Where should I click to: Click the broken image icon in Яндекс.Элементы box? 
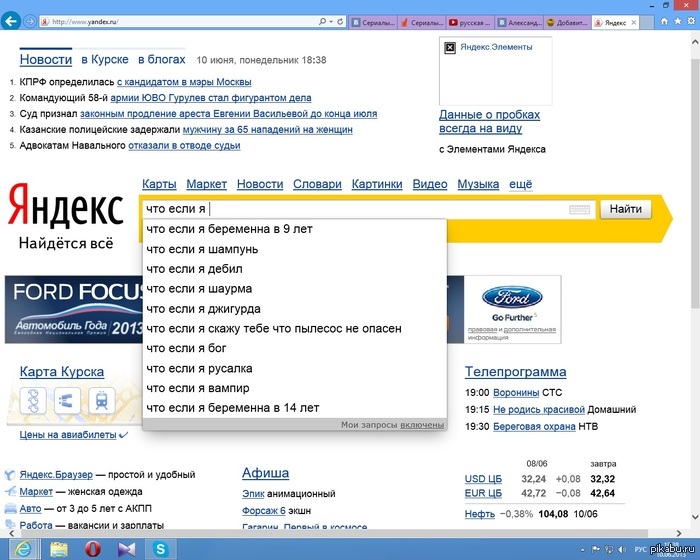[x=450, y=47]
